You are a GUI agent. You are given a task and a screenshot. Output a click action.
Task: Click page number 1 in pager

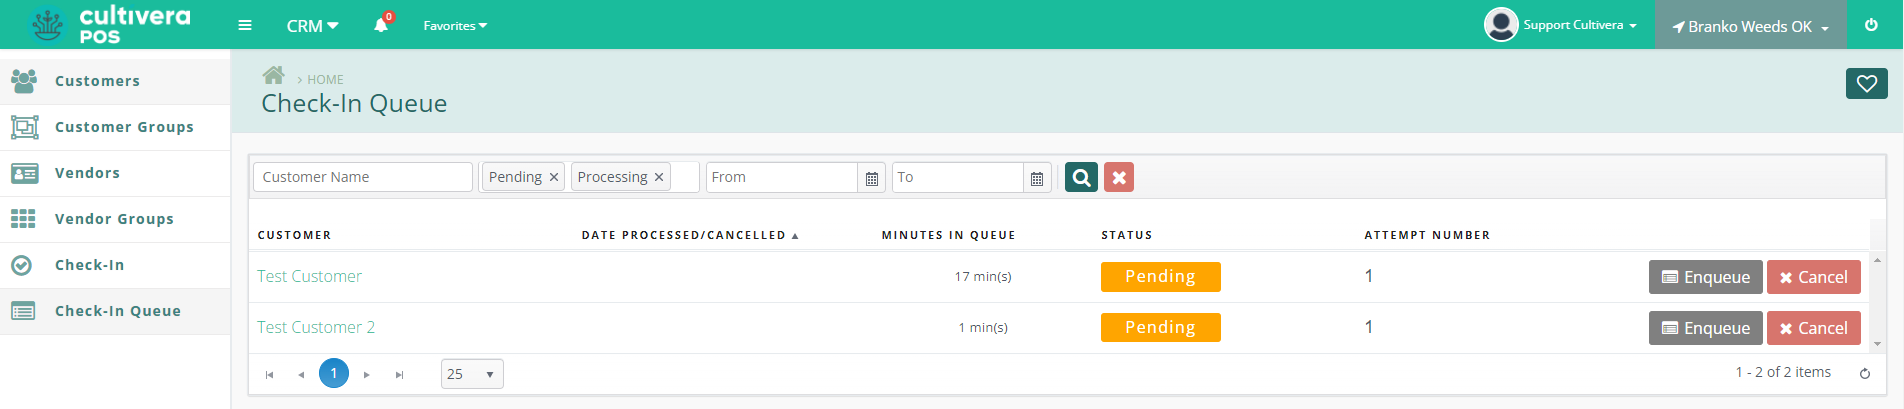coord(334,373)
